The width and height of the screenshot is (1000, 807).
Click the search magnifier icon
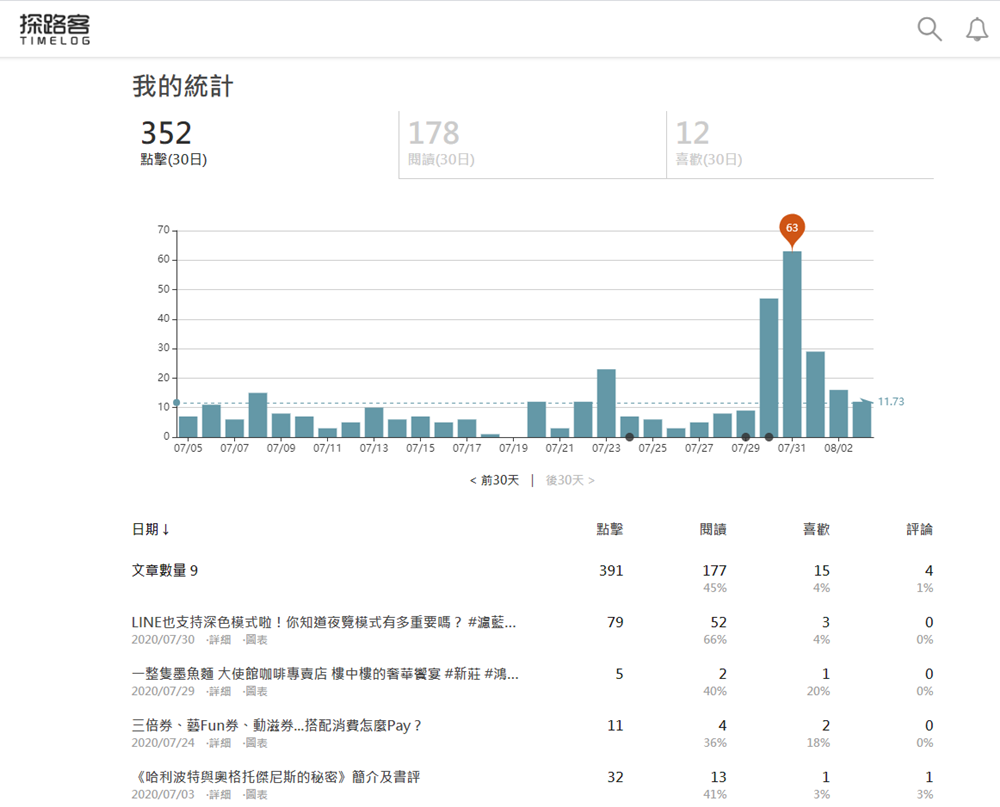(x=929, y=29)
